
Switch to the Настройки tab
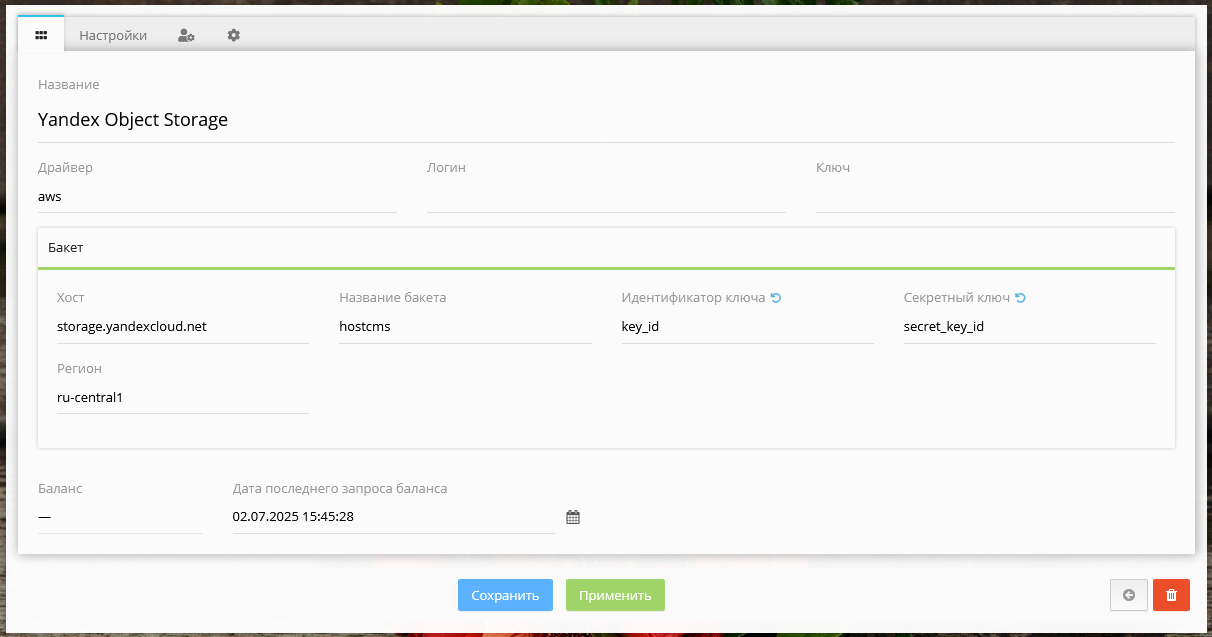tap(113, 35)
